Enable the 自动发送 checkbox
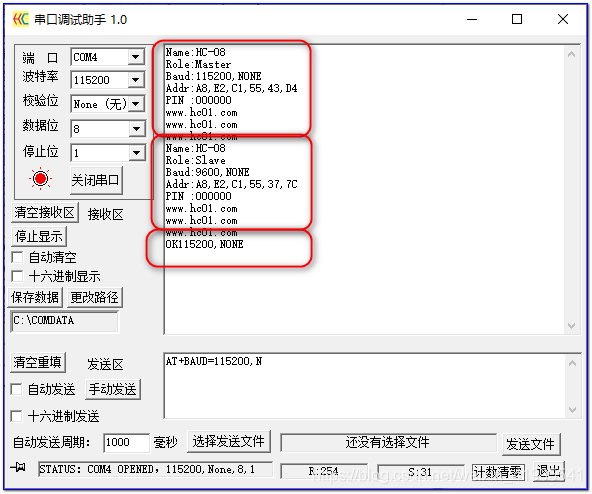Viewport: 592px width, 494px height. [16, 389]
